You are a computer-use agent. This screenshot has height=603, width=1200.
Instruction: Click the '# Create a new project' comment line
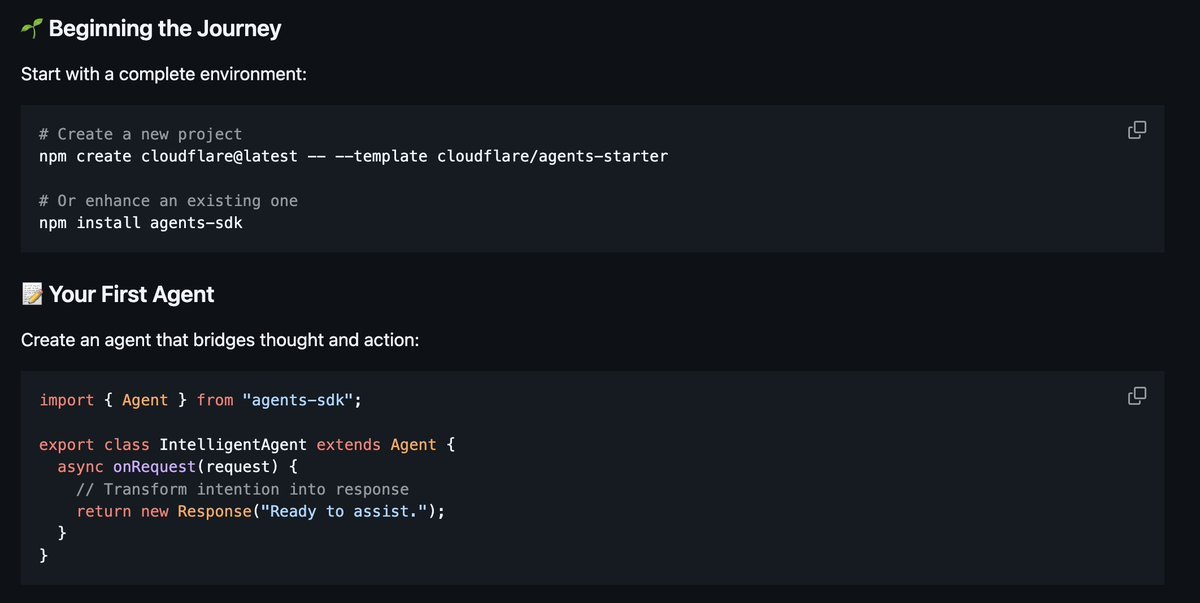coord(140,134)
